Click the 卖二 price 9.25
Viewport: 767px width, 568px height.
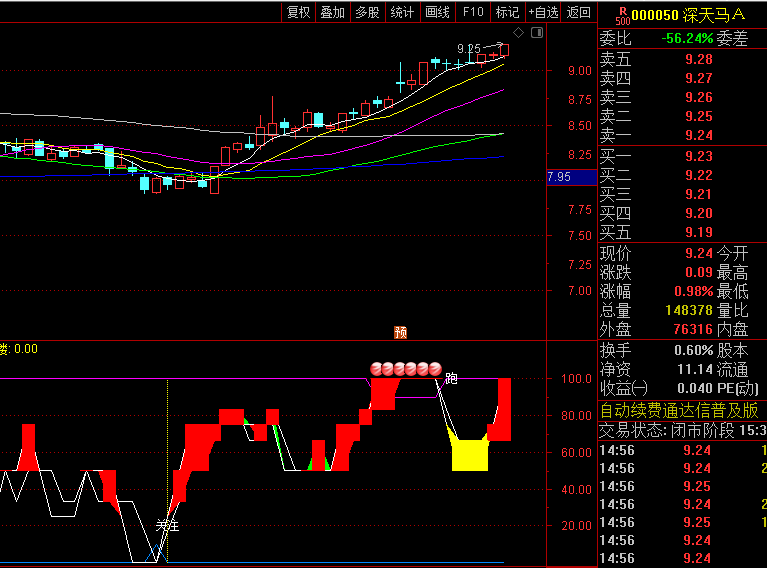click(x=699, y=116)
